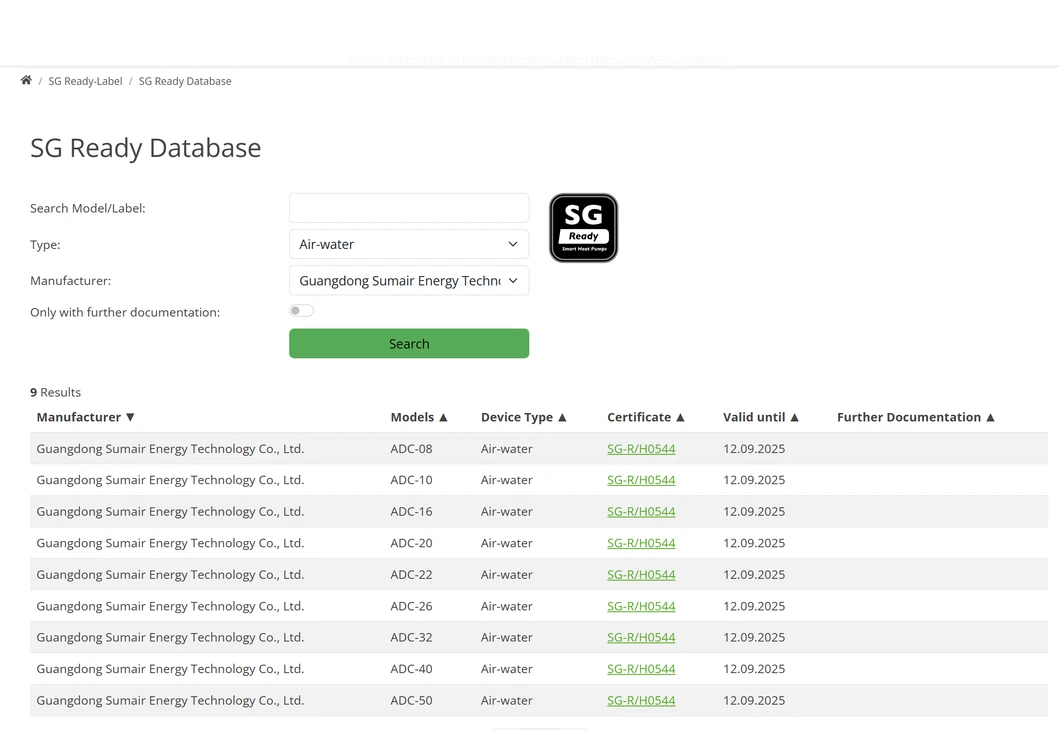Sort by Further Documentation column
The width and height of the screenshot is (1059, 730).
(x=915, y=417)
